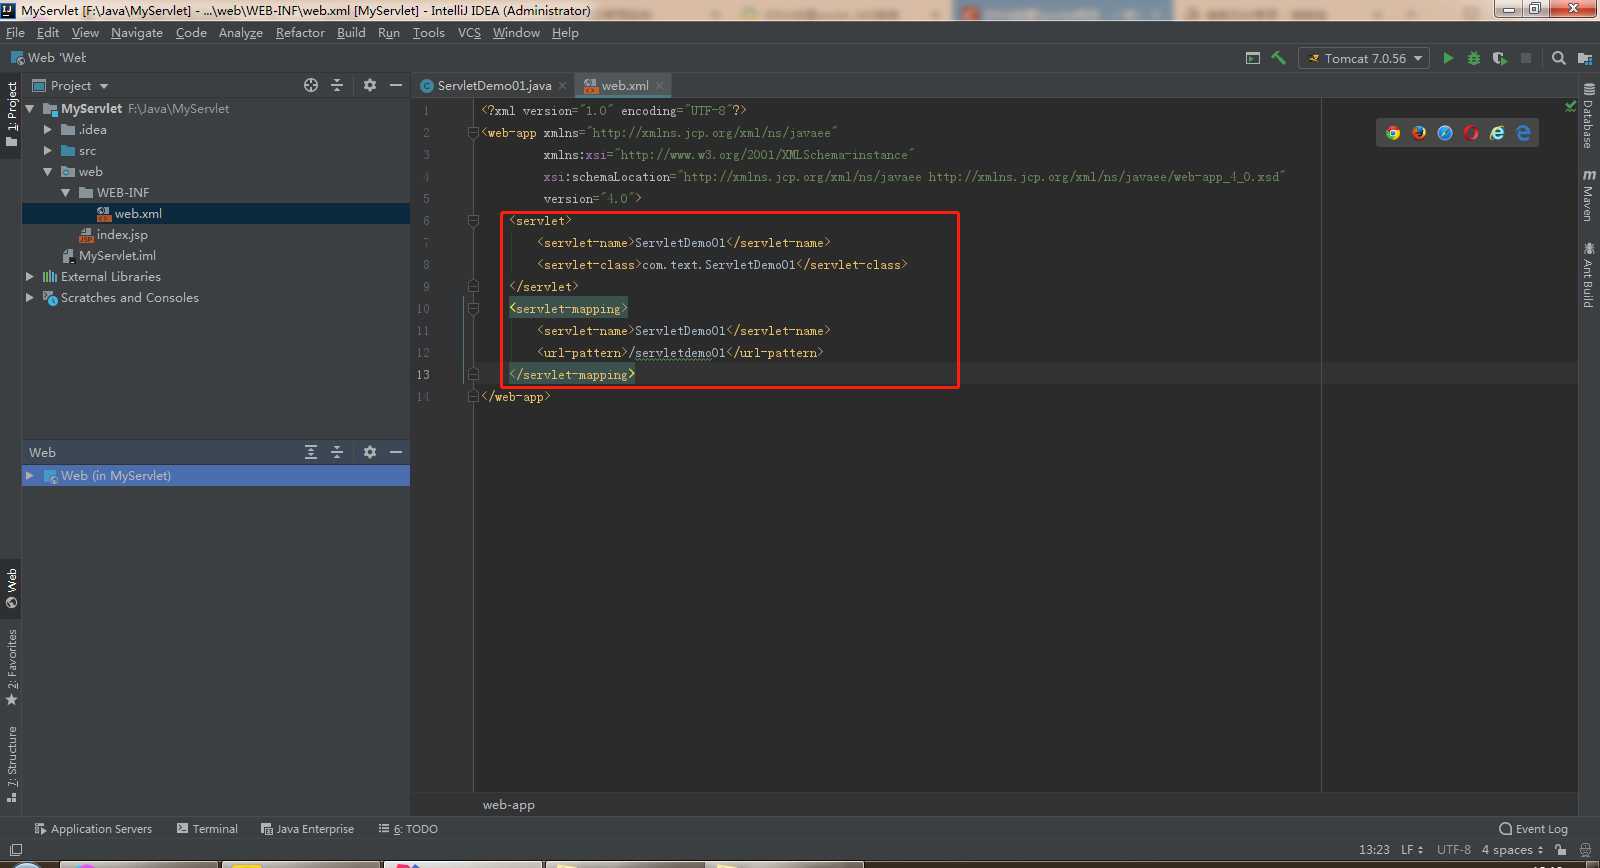Screen dimensions: 1600x868
Task: Click 13:23 caret position in status bar
Action: click(1374, 850)
